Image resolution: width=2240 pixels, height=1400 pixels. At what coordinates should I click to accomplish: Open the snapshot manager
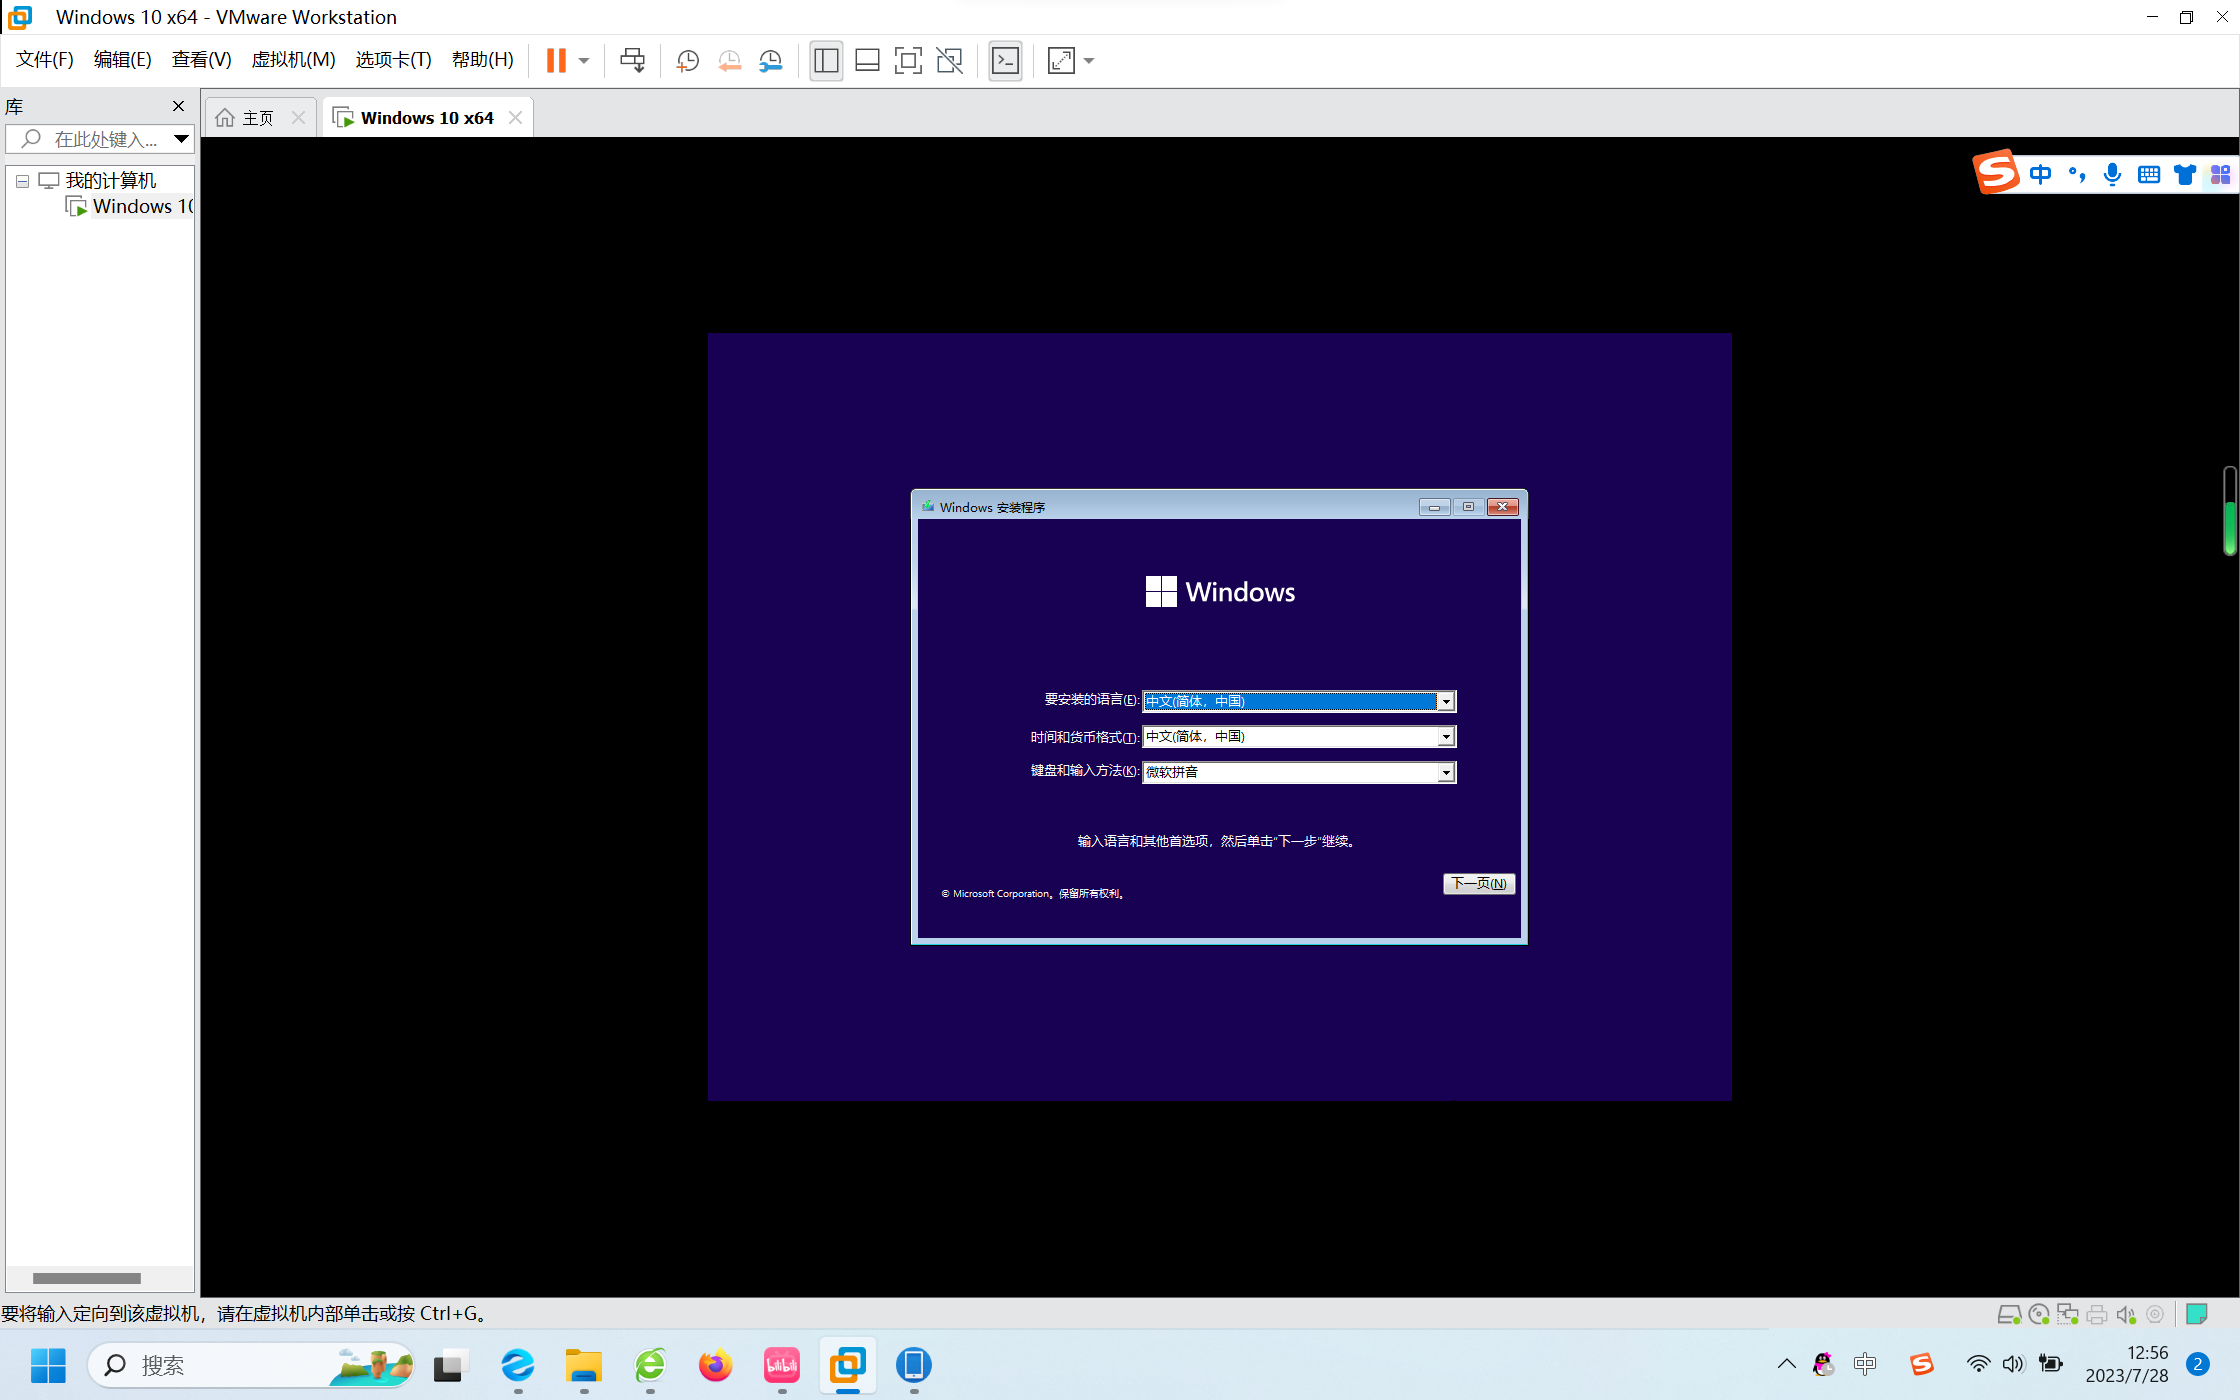point(770,61)
